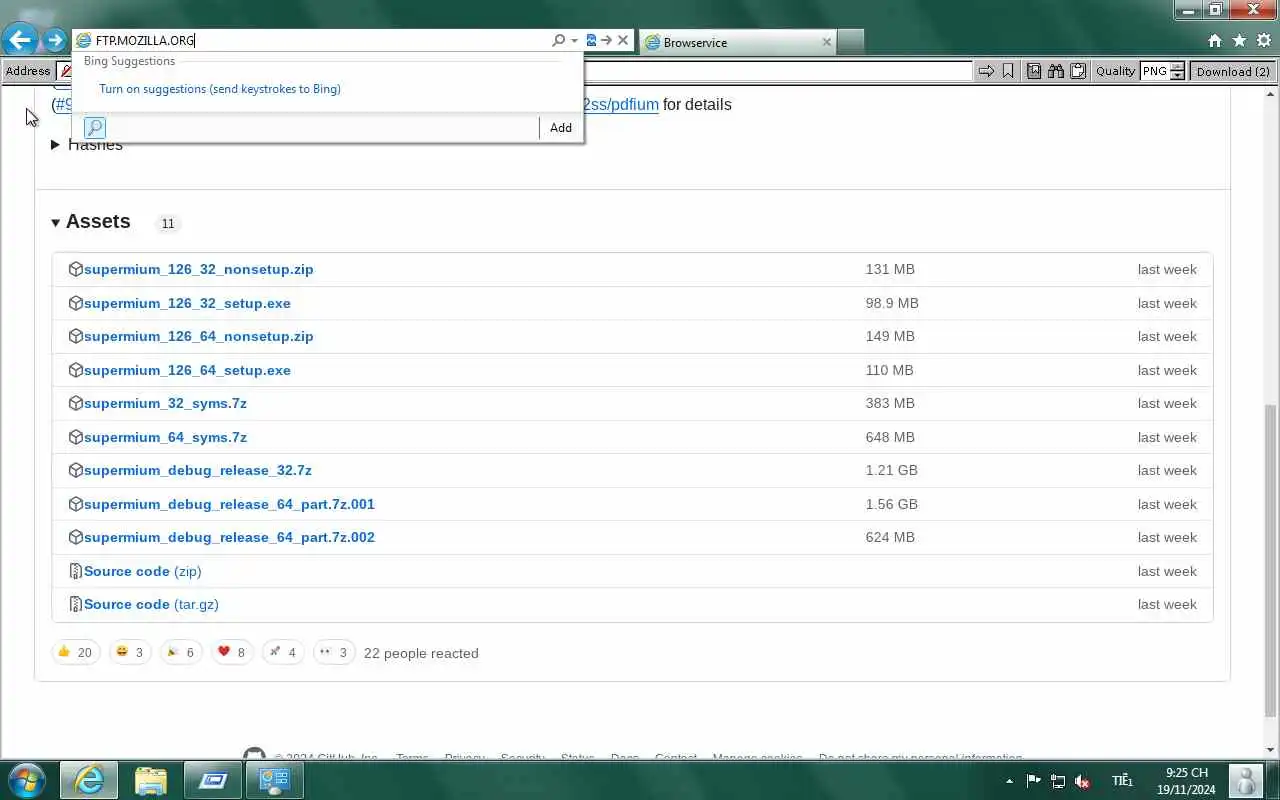This screenshot has width=1280, height=800.
Task: Click the Go arrow in the IE address bar
Action: (x=606, y=41)
